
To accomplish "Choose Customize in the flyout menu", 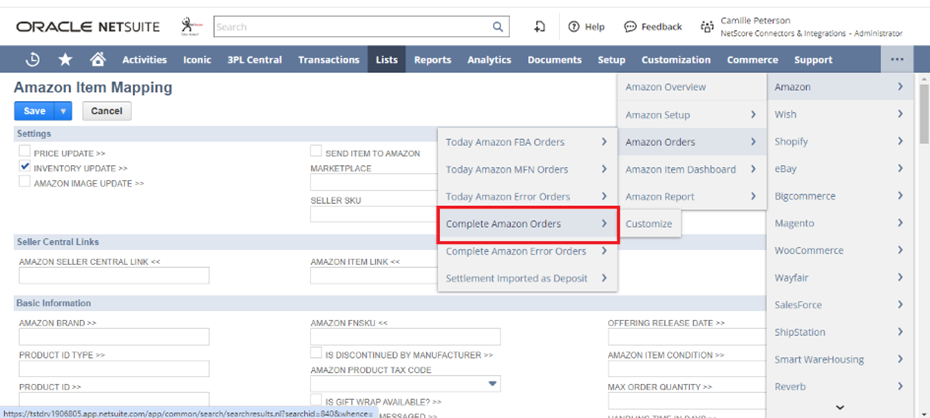I will tap(649, 224).
